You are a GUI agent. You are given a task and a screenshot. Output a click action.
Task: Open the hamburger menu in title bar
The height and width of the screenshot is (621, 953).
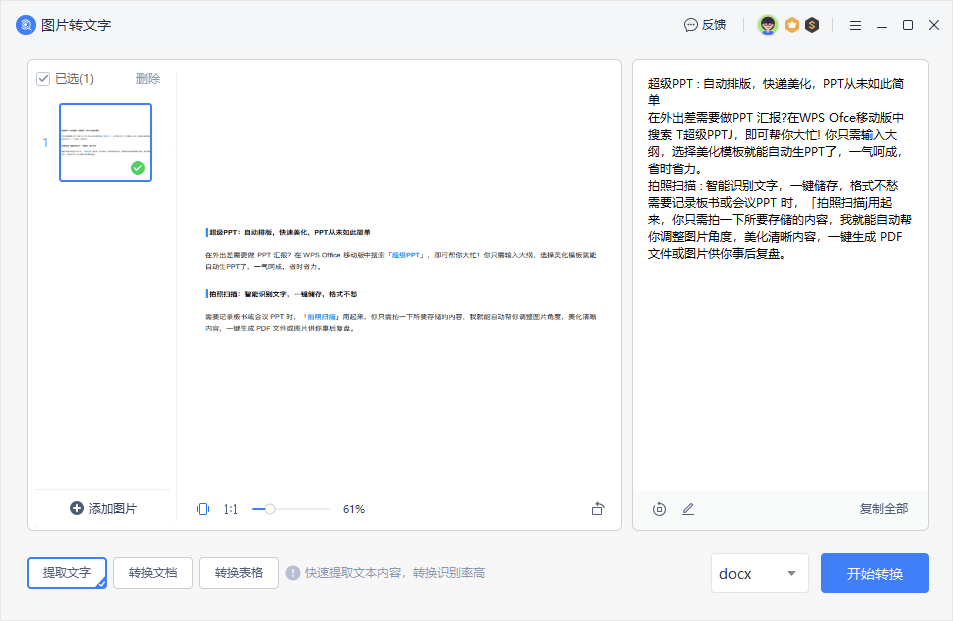click(855, 25)
